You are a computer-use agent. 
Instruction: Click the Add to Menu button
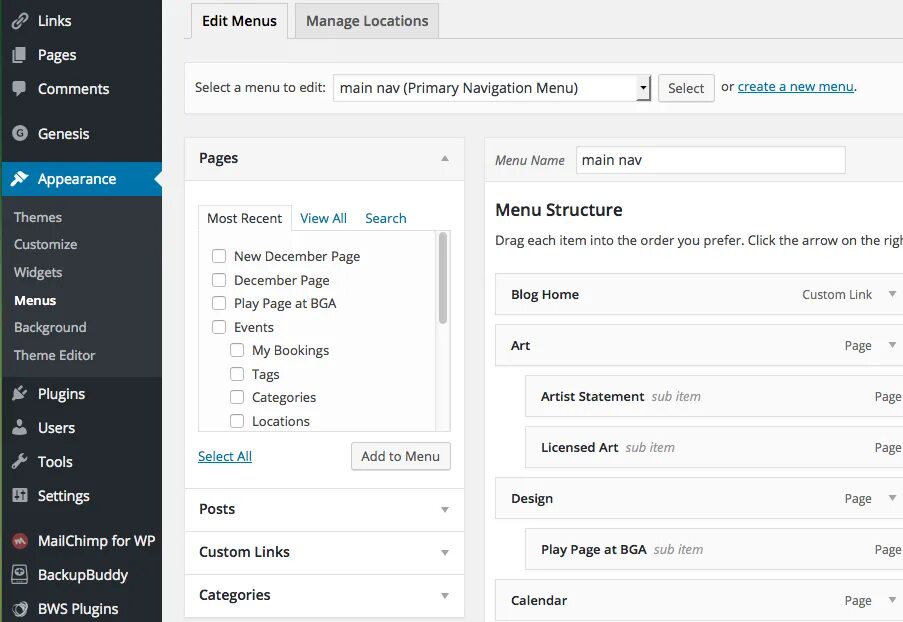point(400,456)
